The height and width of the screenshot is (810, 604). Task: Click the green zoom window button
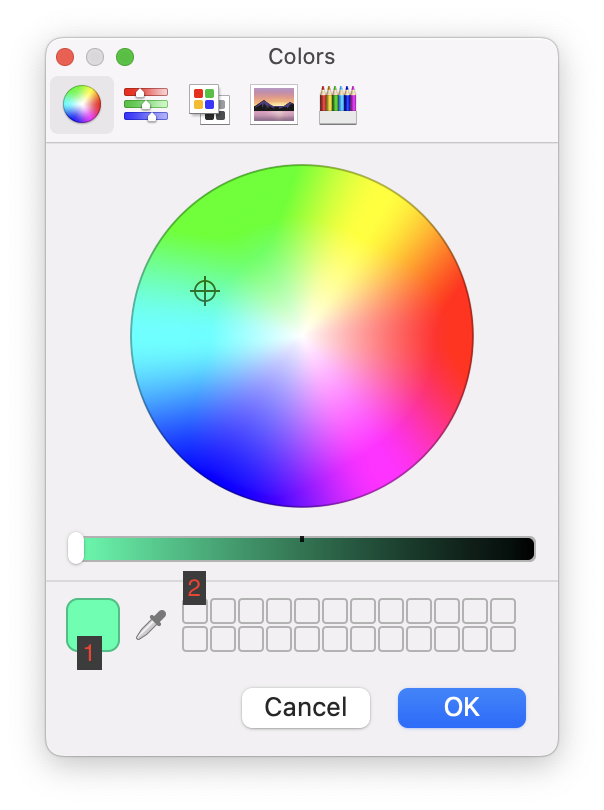125,57
